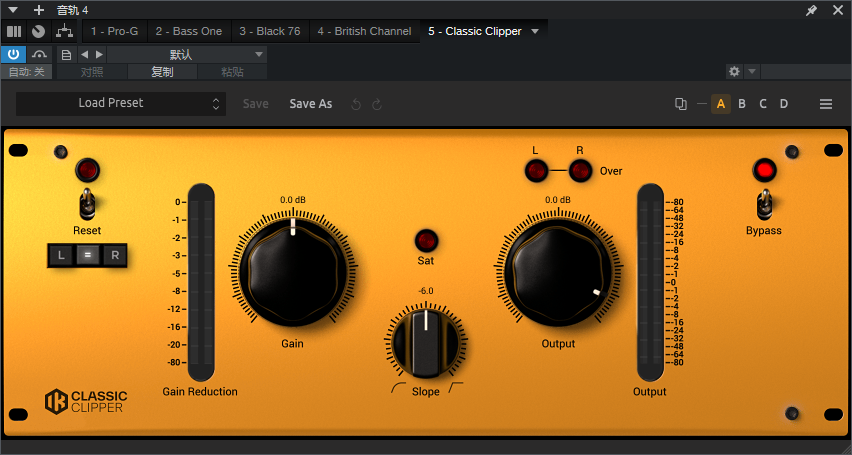Click the 粘贴 paste button

(232, 72)
